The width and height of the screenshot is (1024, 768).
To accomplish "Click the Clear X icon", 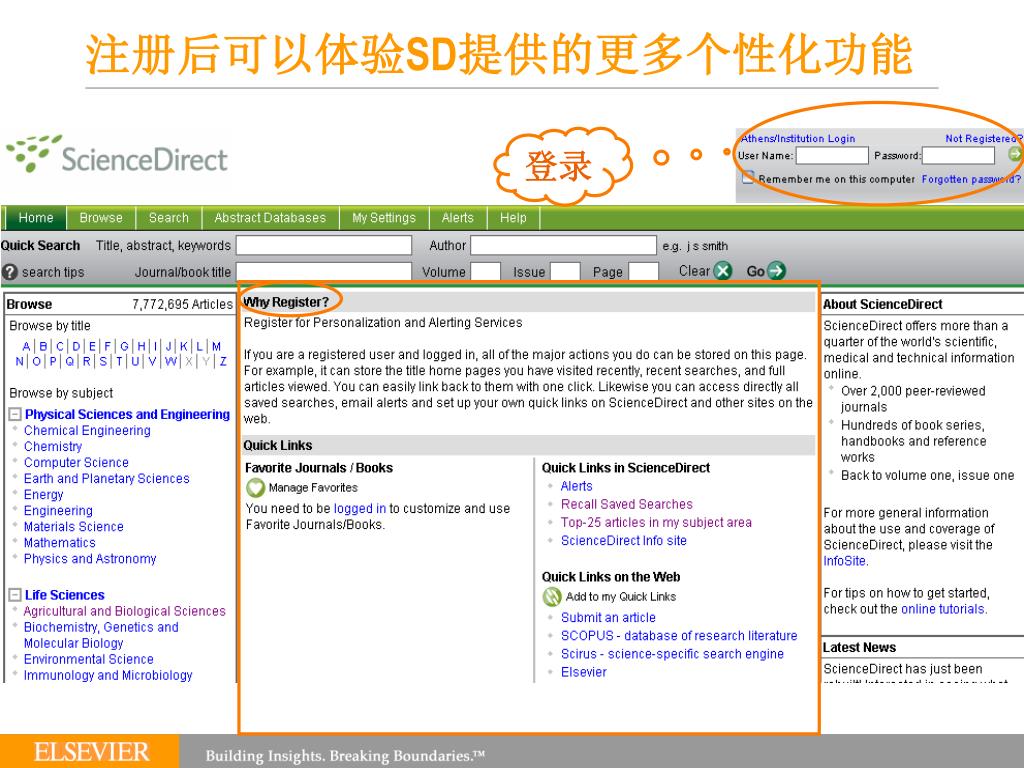I will pos(723,271).
